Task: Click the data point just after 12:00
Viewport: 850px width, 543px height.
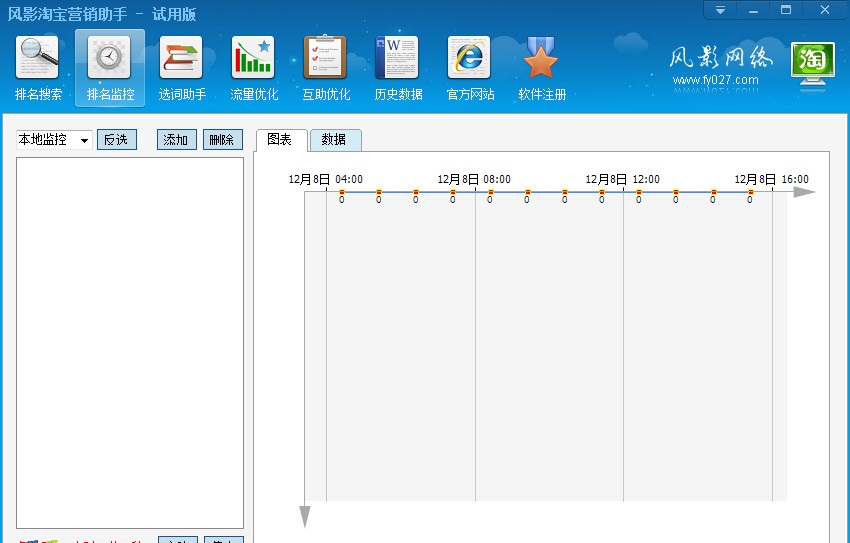Action: pyautogui.click(x=639, y=192)
